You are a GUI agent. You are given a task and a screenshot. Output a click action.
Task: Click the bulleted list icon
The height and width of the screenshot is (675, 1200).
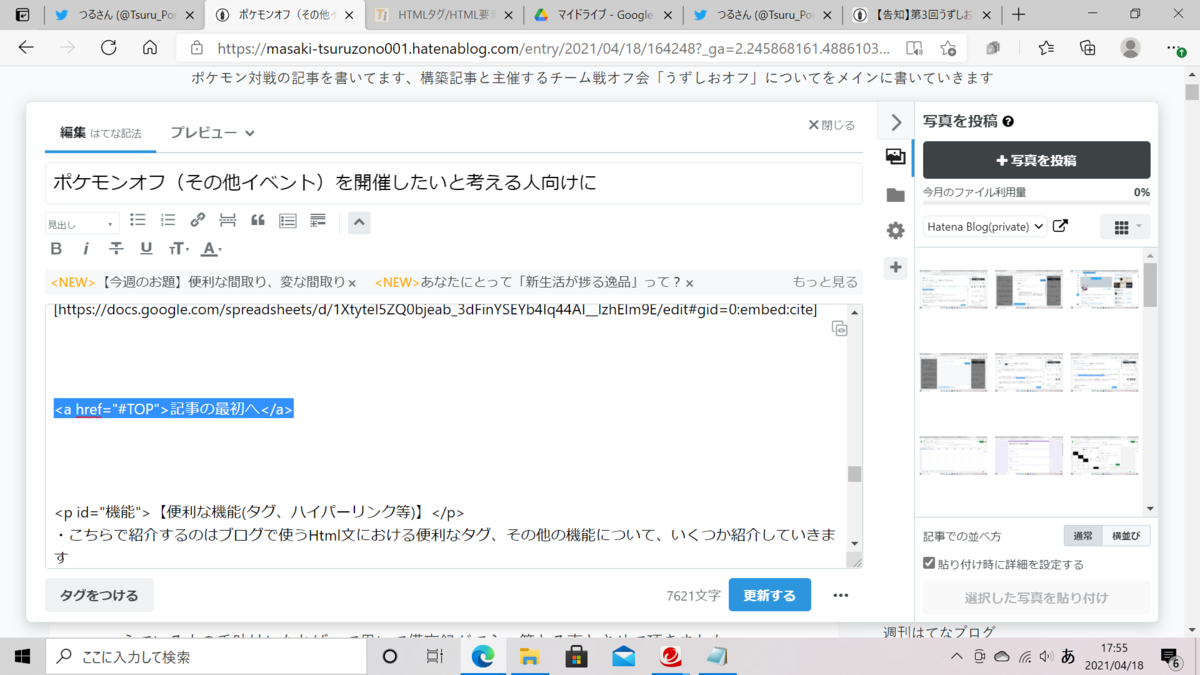coord(137,219)
